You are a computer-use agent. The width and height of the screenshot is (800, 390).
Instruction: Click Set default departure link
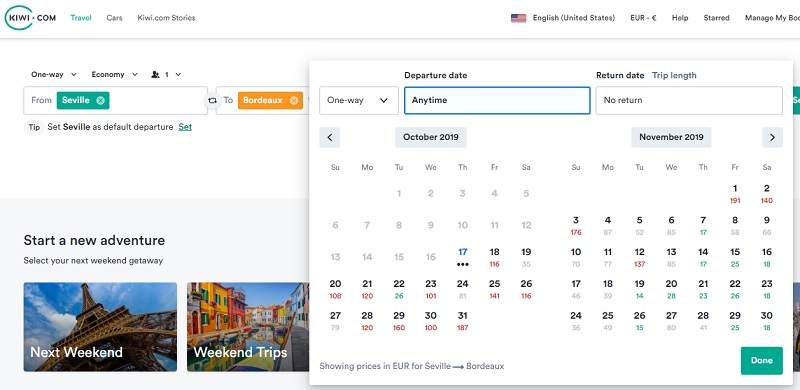point(185,127)
